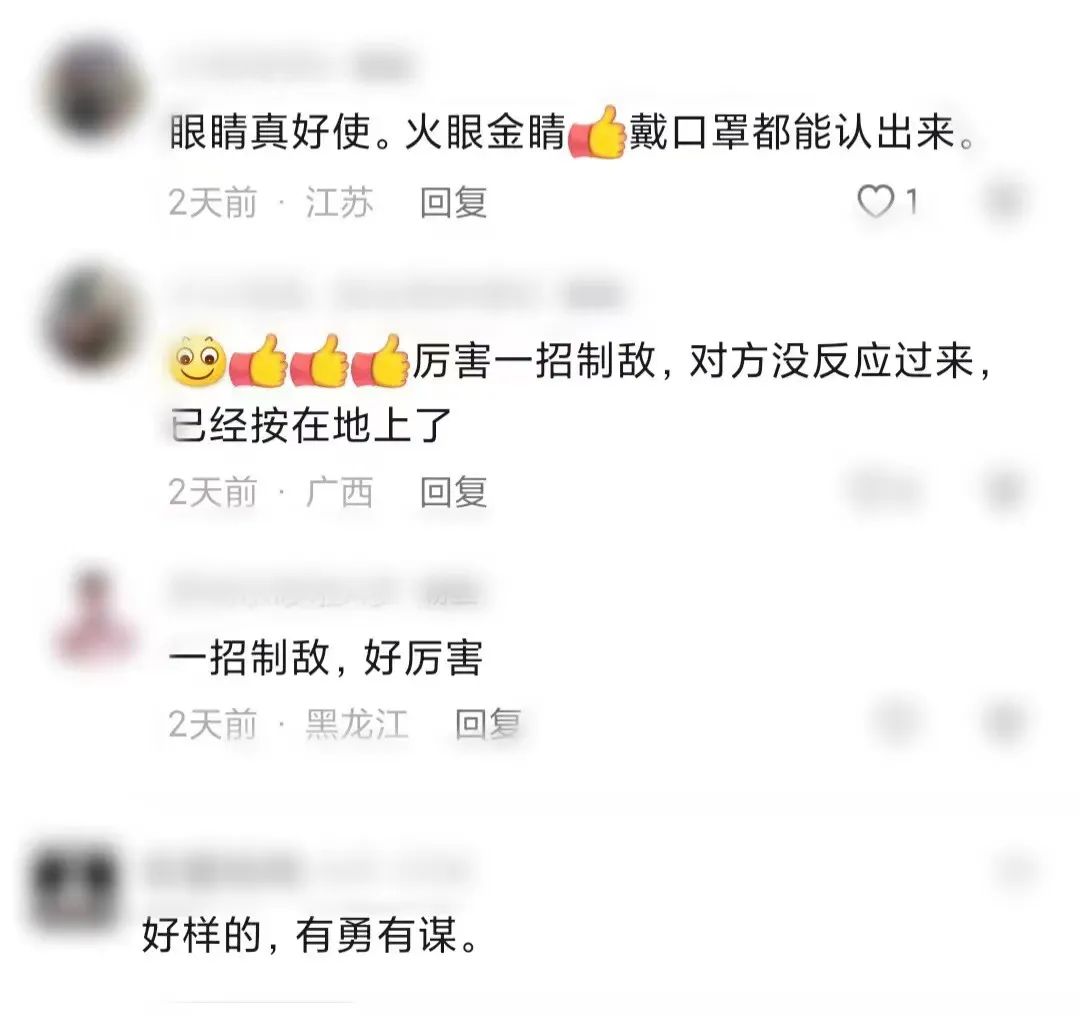Reply to the Heilongjiang comment via 回复
This screenshot has height=1016, width=1080.
click(x=488, y=724)
